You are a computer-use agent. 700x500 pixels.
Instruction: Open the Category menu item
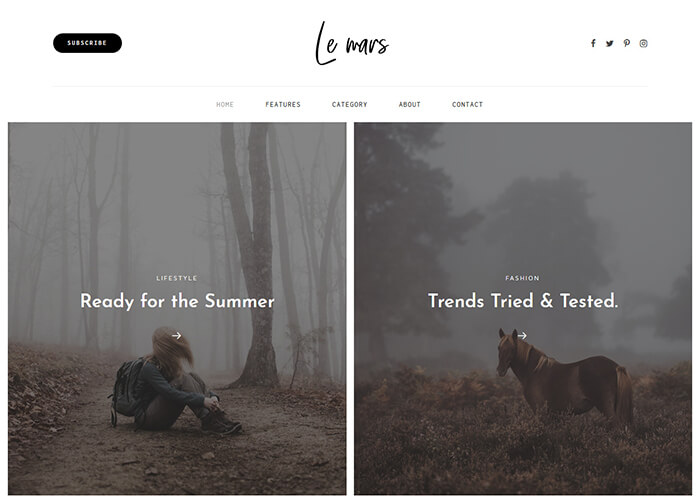[x=350, y=104]
